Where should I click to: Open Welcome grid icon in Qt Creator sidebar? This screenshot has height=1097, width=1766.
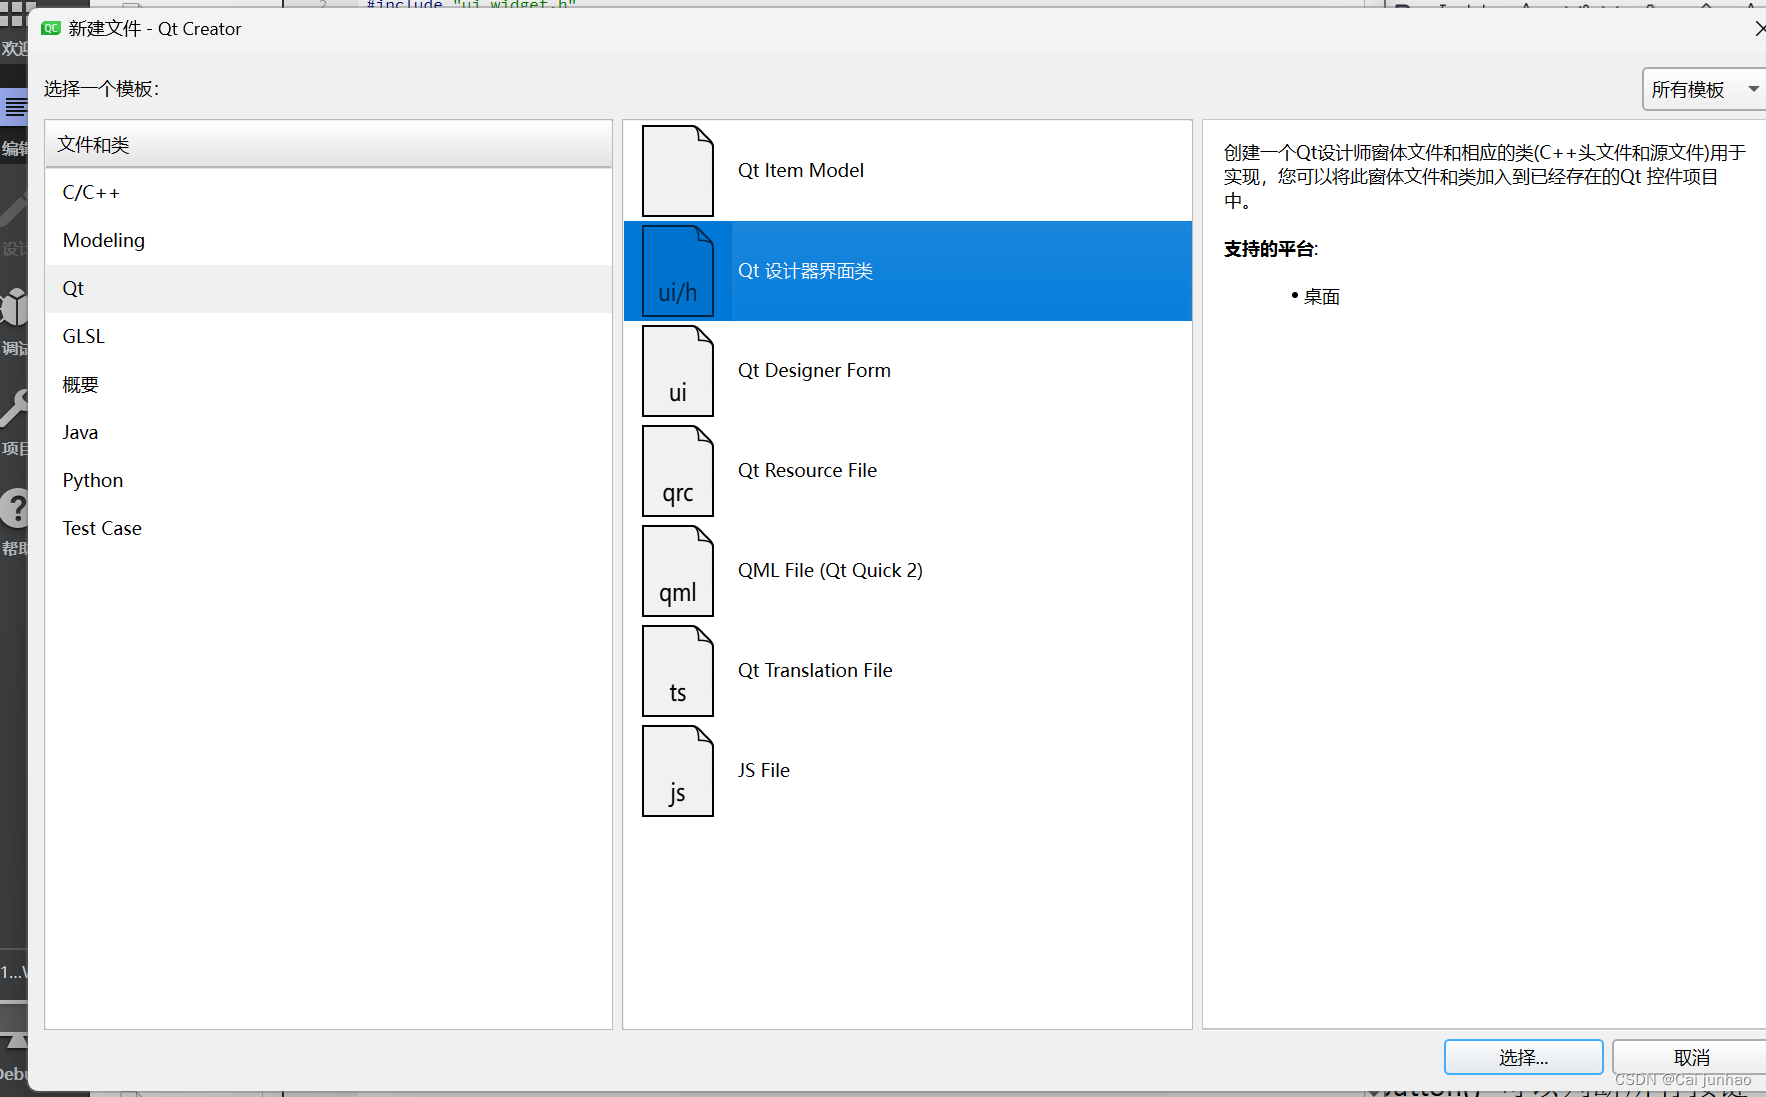tap(14, 14)
